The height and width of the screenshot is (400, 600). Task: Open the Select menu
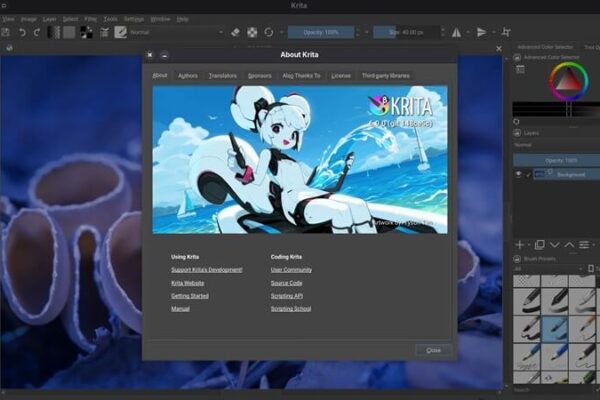70,19
